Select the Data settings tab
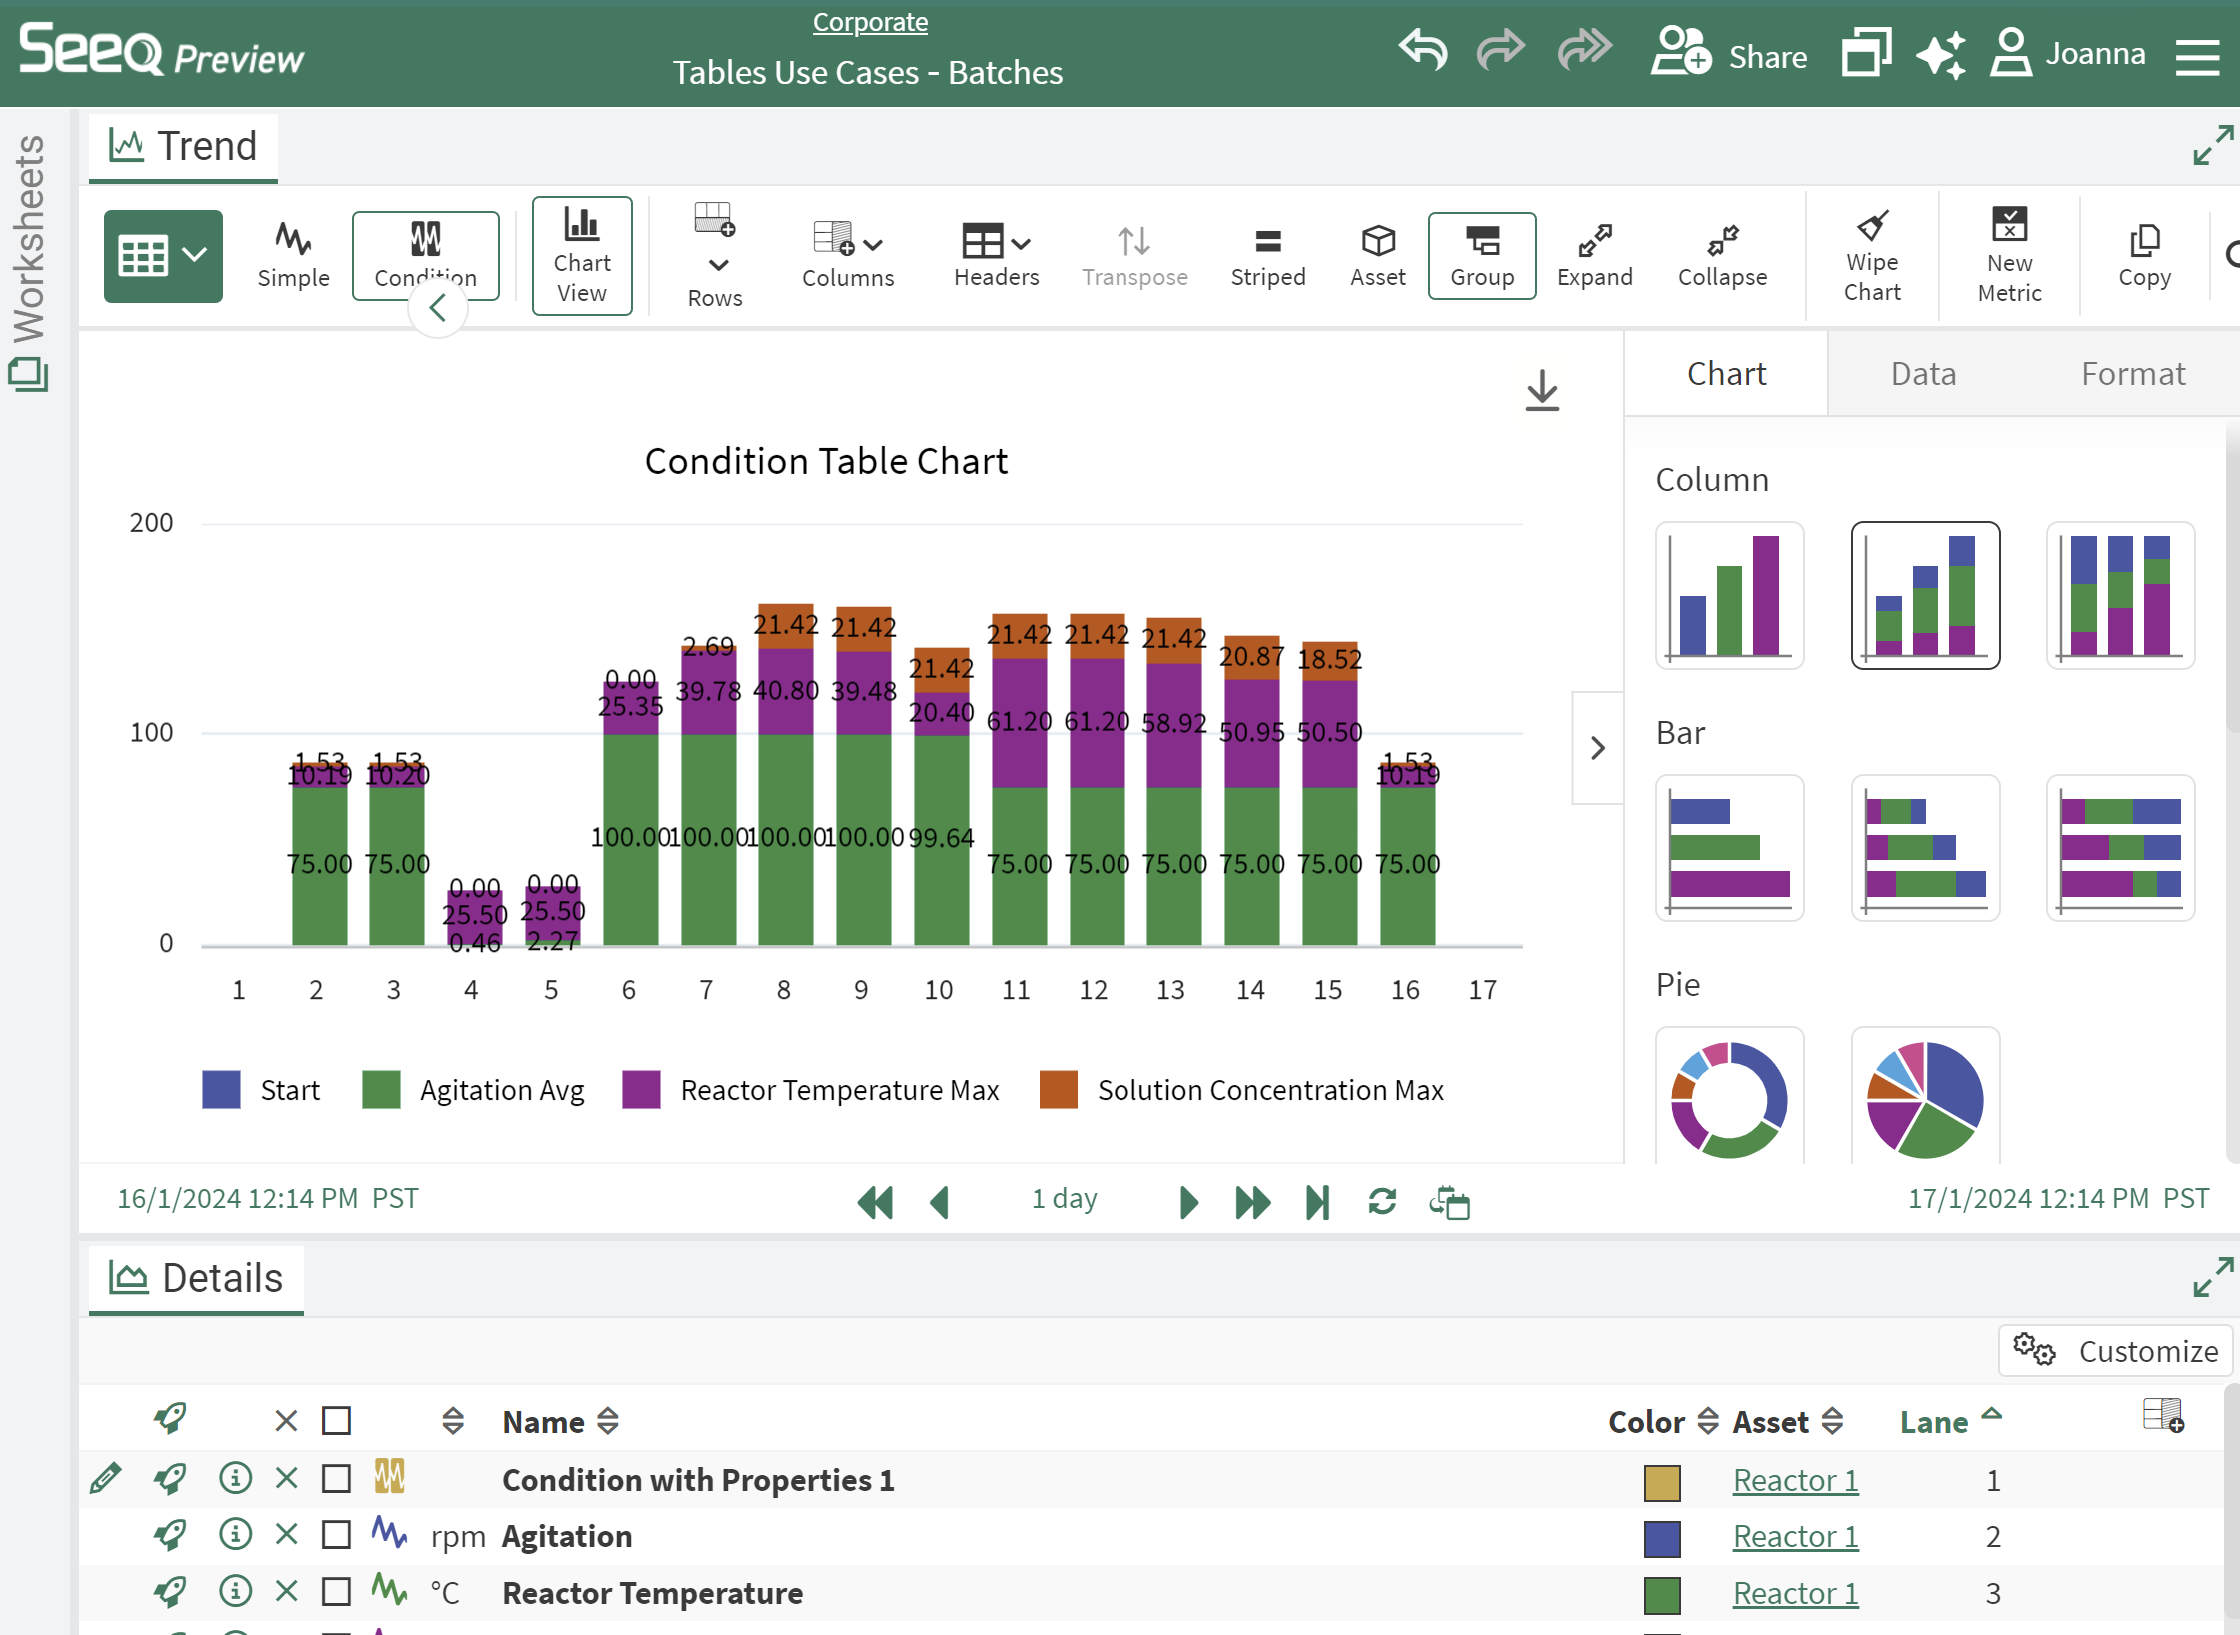Screen dimensions: 2240x1635 1923,374
